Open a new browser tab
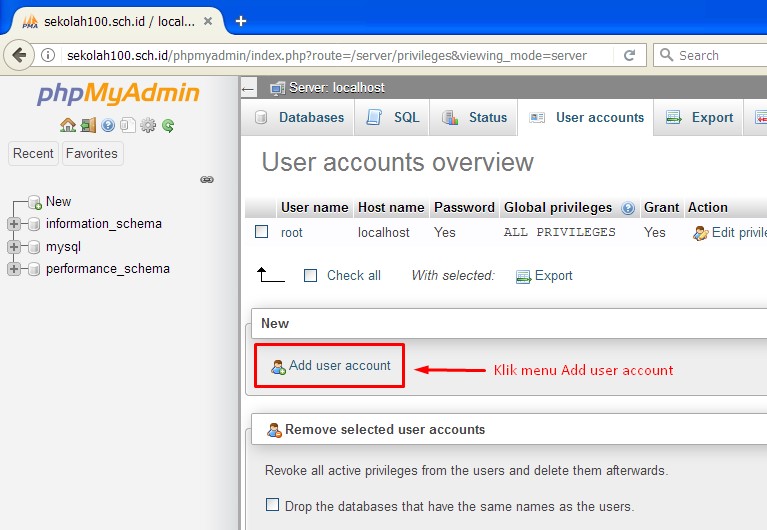Image resolution: width=767 pixels, height=530 pixels. pos(241,20)
